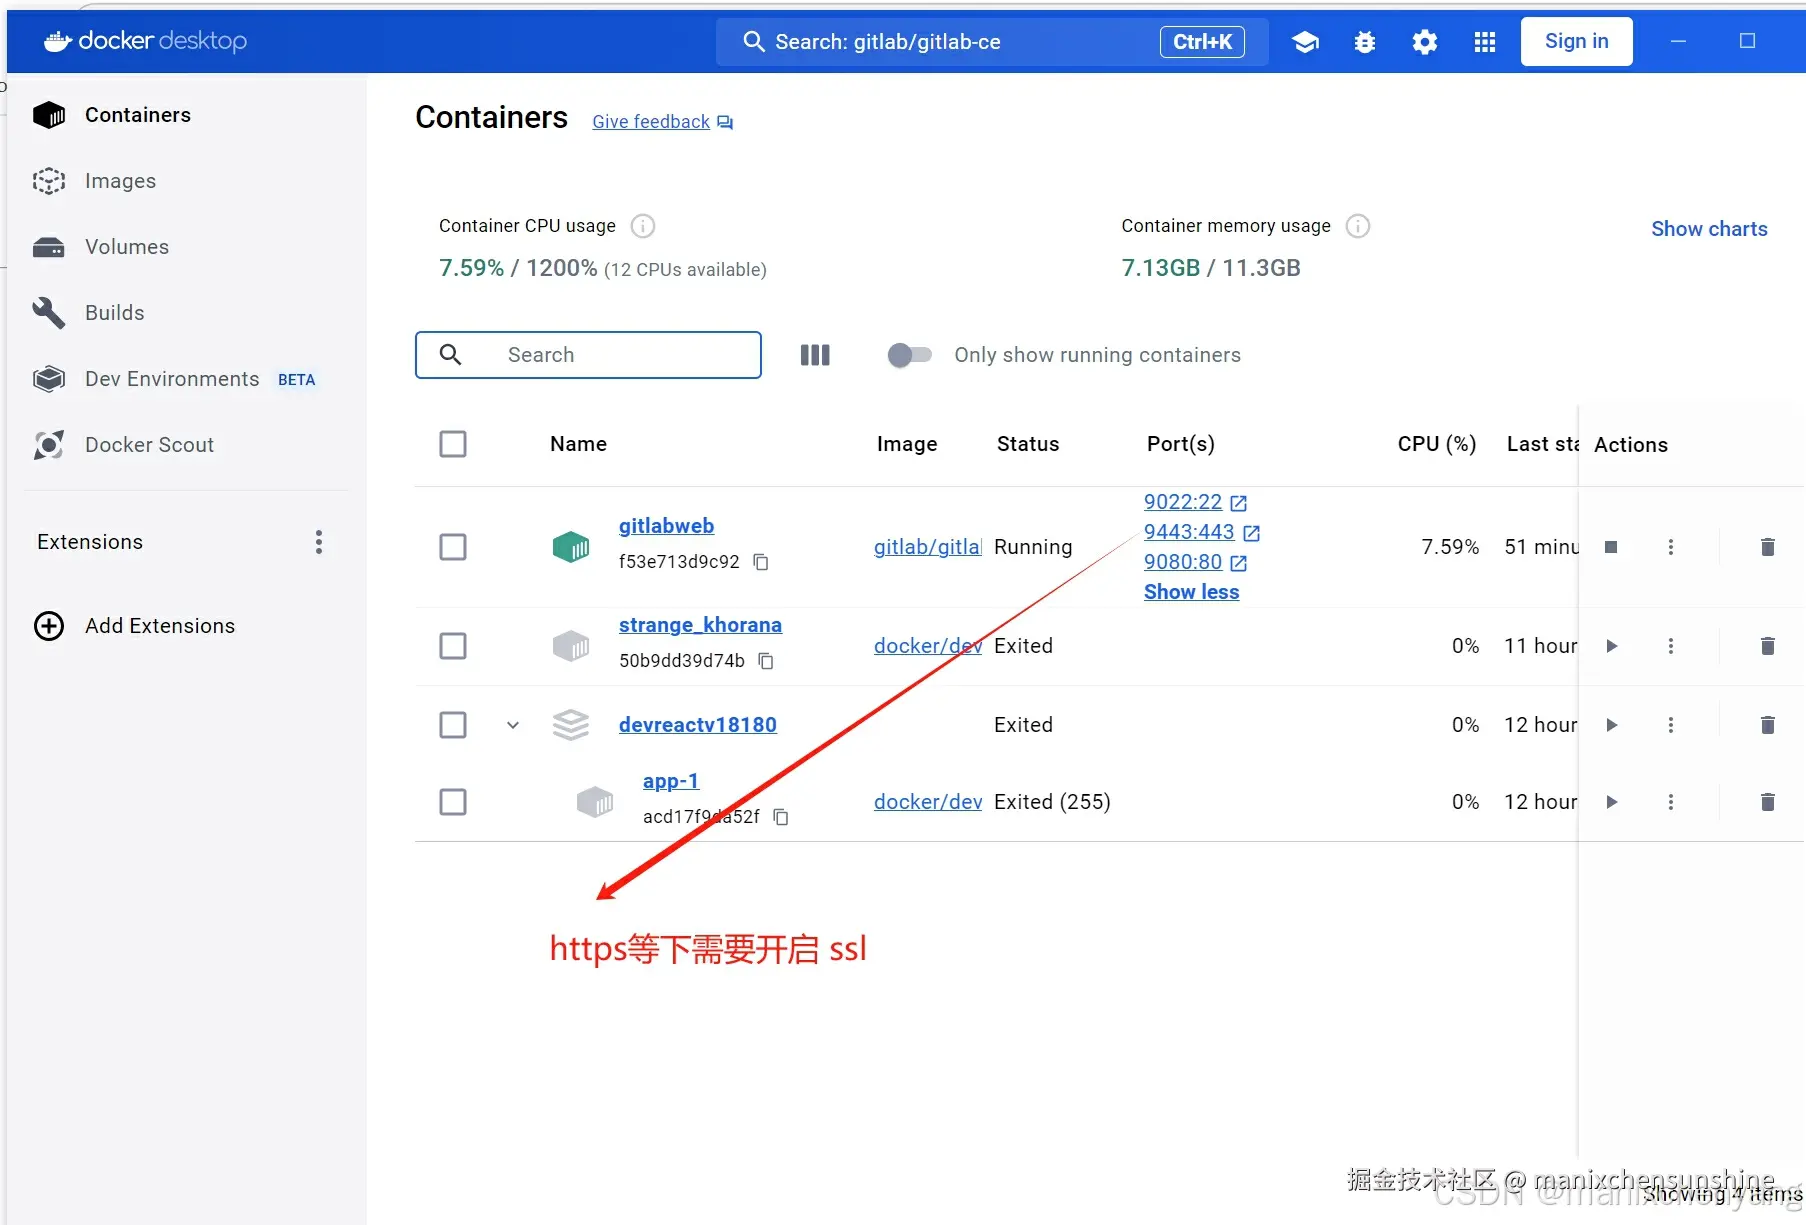The image size is (1806, 1225).
Task: Open app-1 container details
Action: (670, 781)
